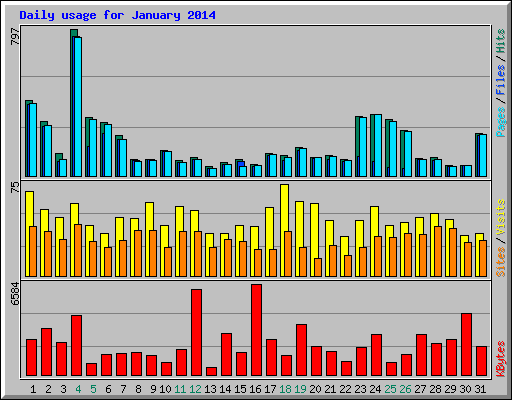Click day 19 label on the x-axis
This screenshot has height=400, width=512.
(300, 389)
